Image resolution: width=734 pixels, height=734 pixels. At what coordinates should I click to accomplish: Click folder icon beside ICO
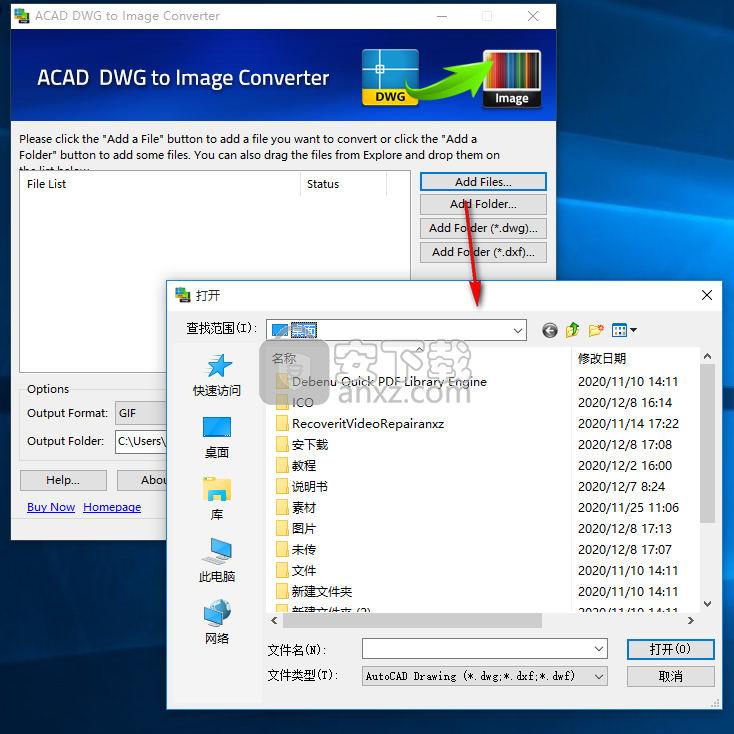pyautogui.click(x=282, y=402)
